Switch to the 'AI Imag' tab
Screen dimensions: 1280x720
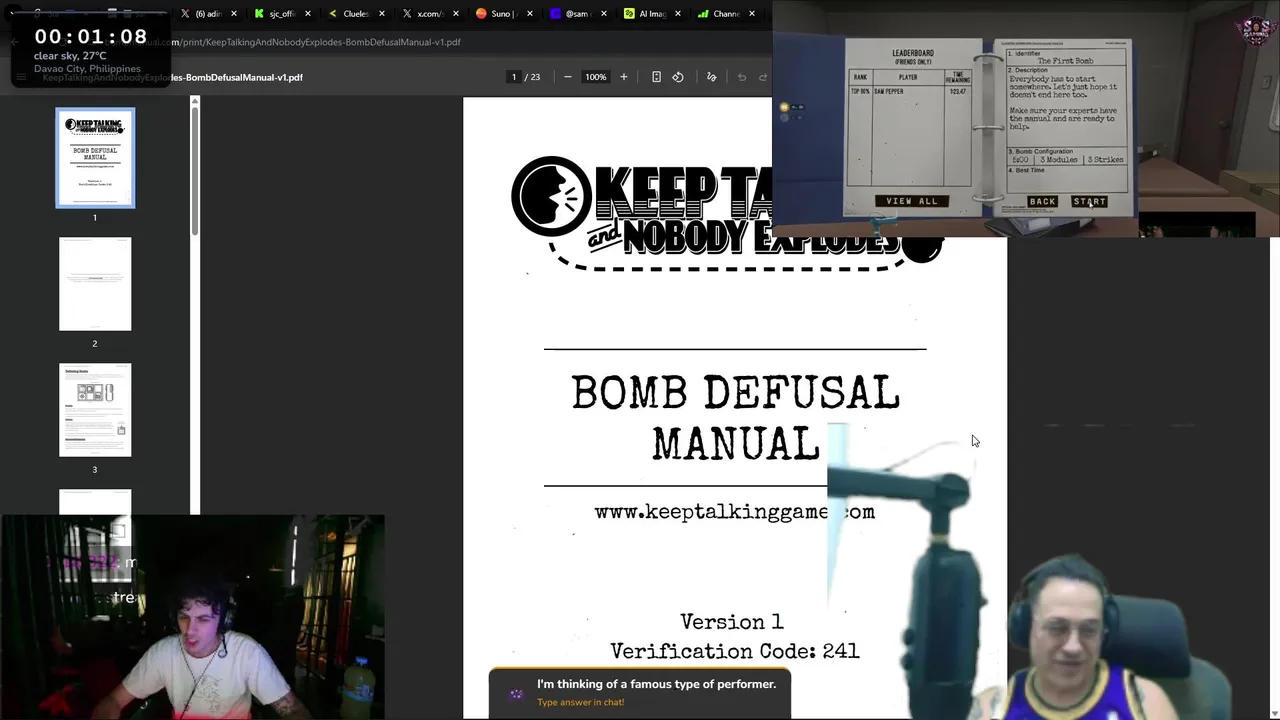click(651, 14)
